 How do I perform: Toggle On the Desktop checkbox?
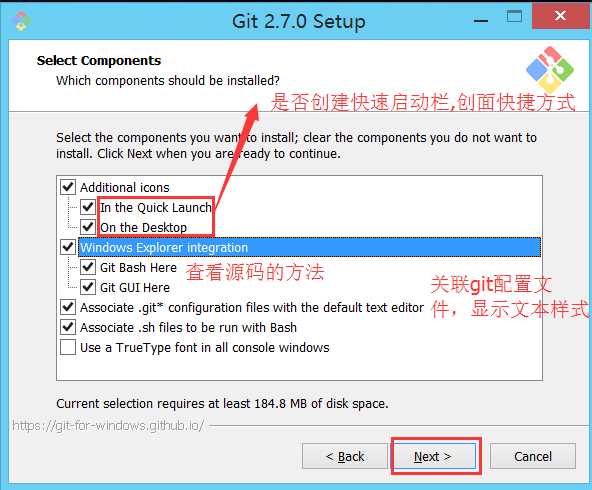pos(88,227)
